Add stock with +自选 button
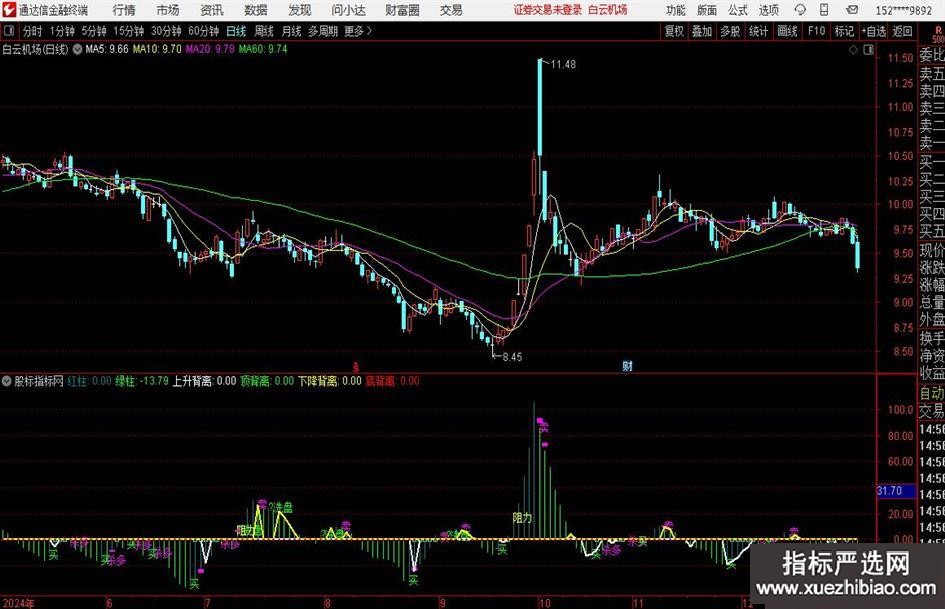This screenshot has height=609, width=945. pyautogui.click(x=874, y=31)
